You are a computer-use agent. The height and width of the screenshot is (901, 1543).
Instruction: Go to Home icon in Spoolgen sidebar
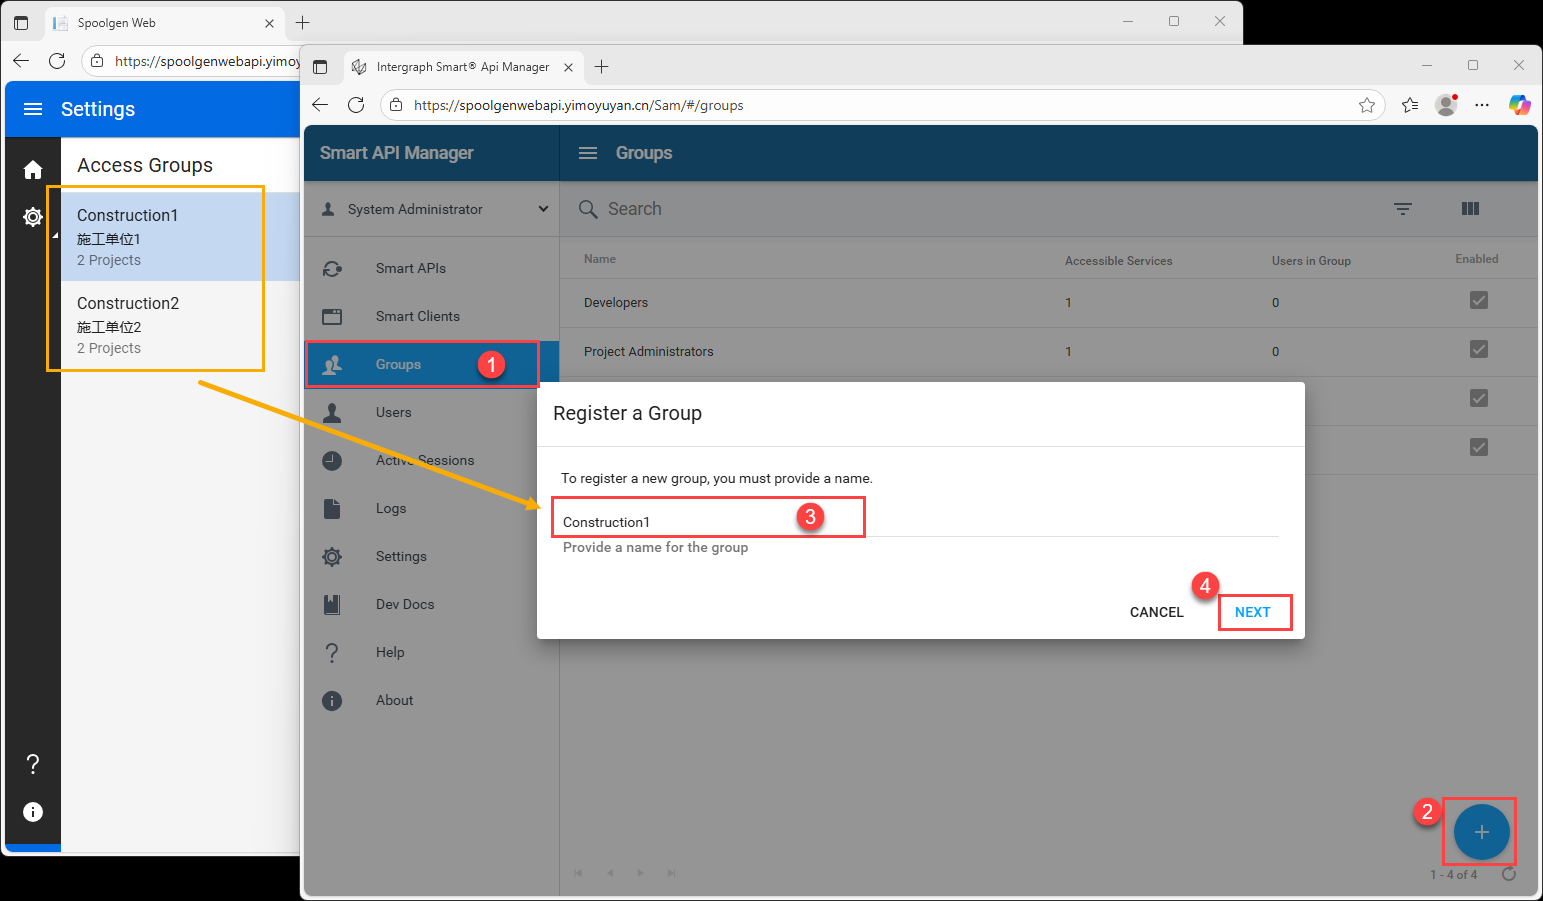33,170
